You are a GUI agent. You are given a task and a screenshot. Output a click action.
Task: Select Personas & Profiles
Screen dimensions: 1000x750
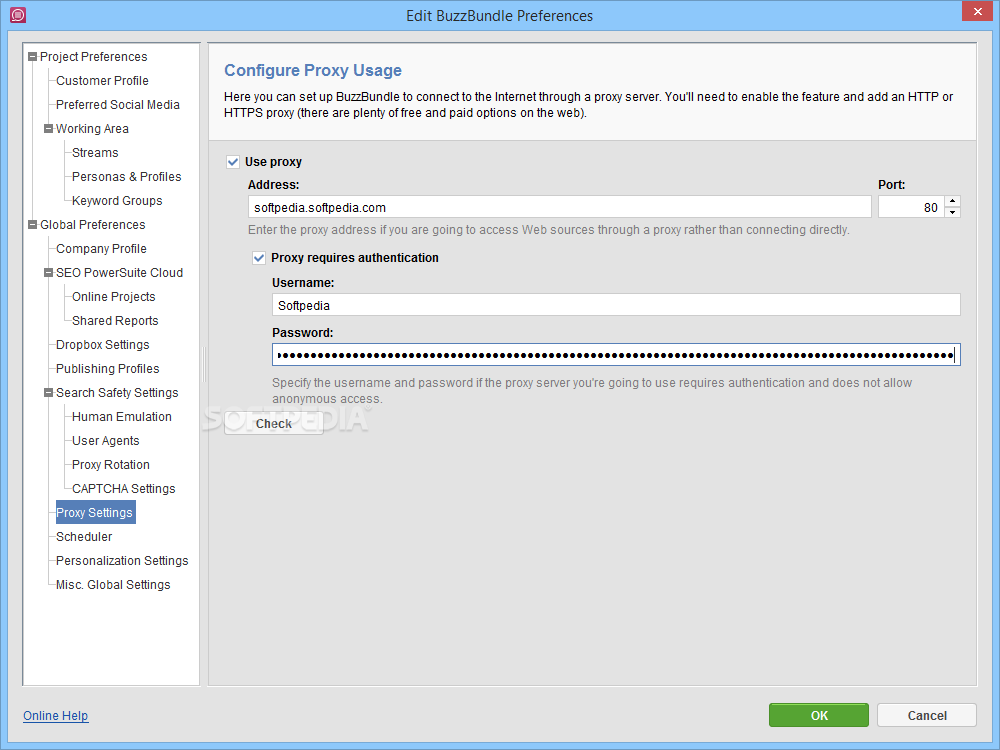click(126, 177)
